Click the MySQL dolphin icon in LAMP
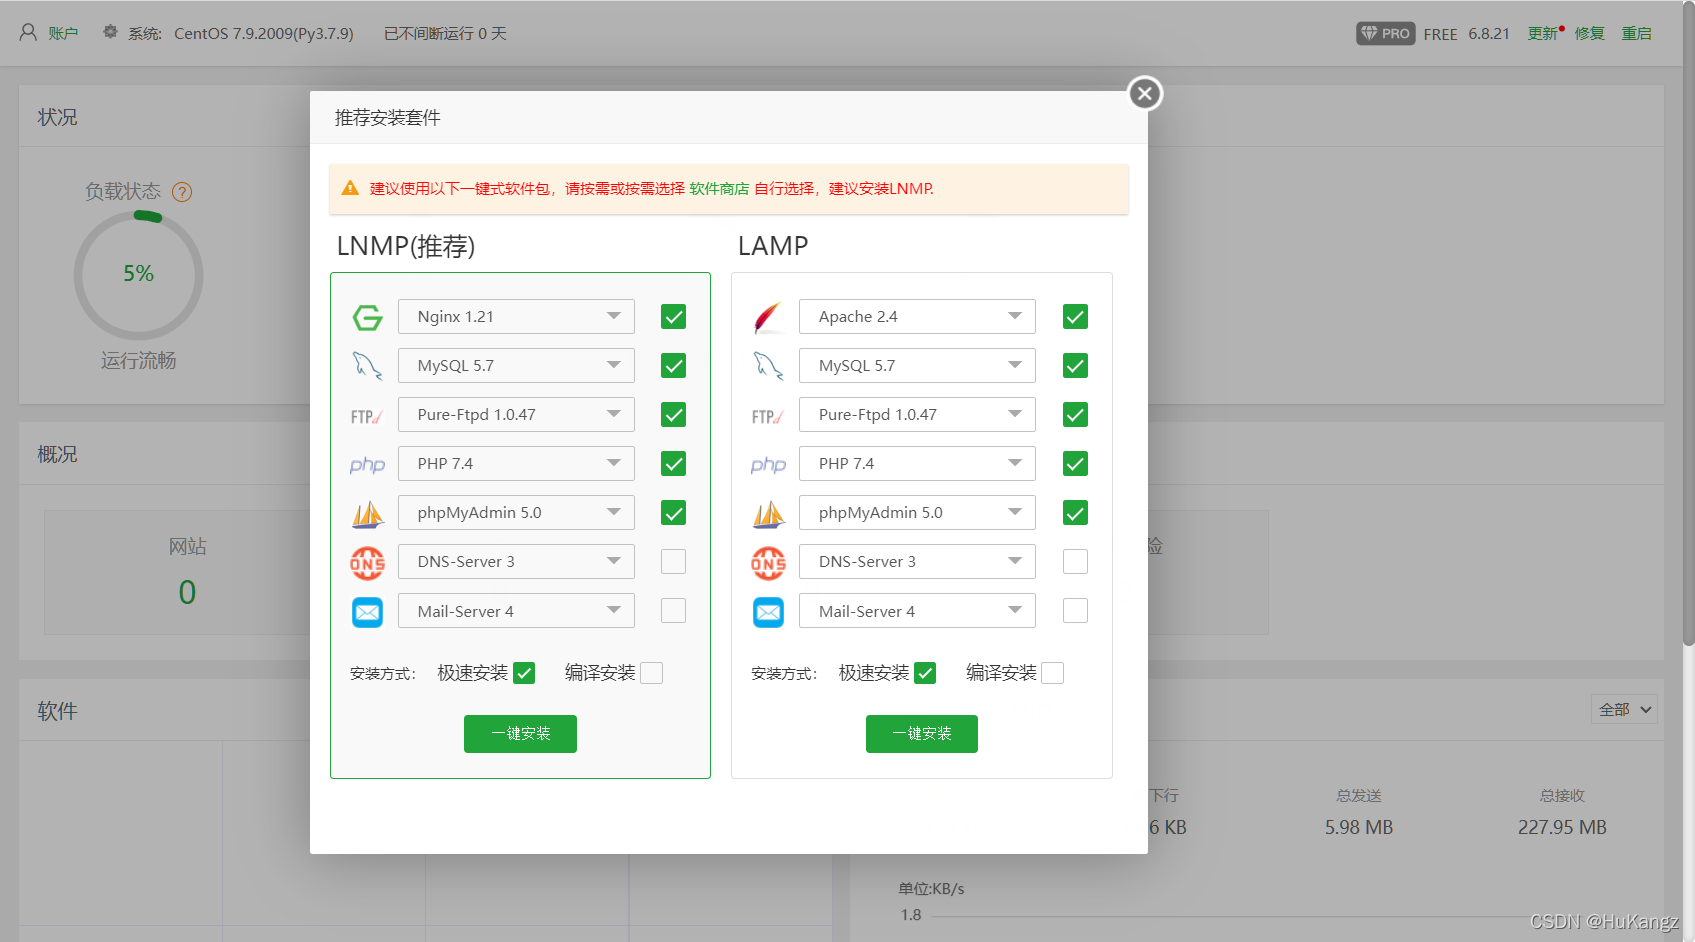 point(768,366)
